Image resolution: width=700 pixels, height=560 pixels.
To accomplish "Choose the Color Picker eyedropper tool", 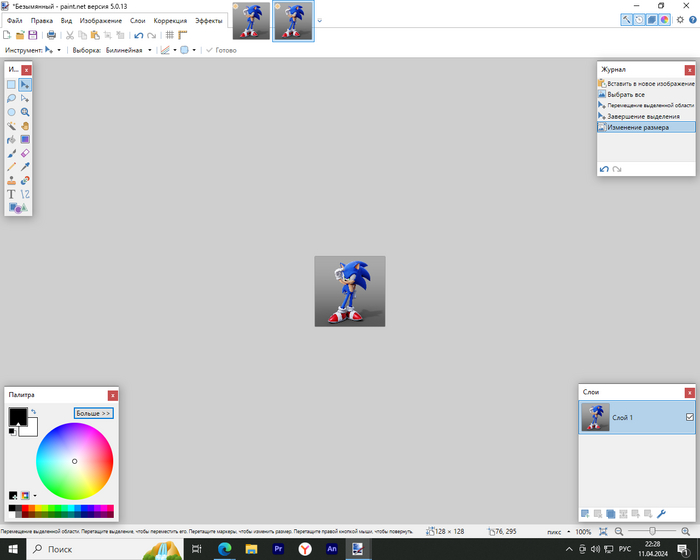I will pyautogui.click(x=25, y=167).
